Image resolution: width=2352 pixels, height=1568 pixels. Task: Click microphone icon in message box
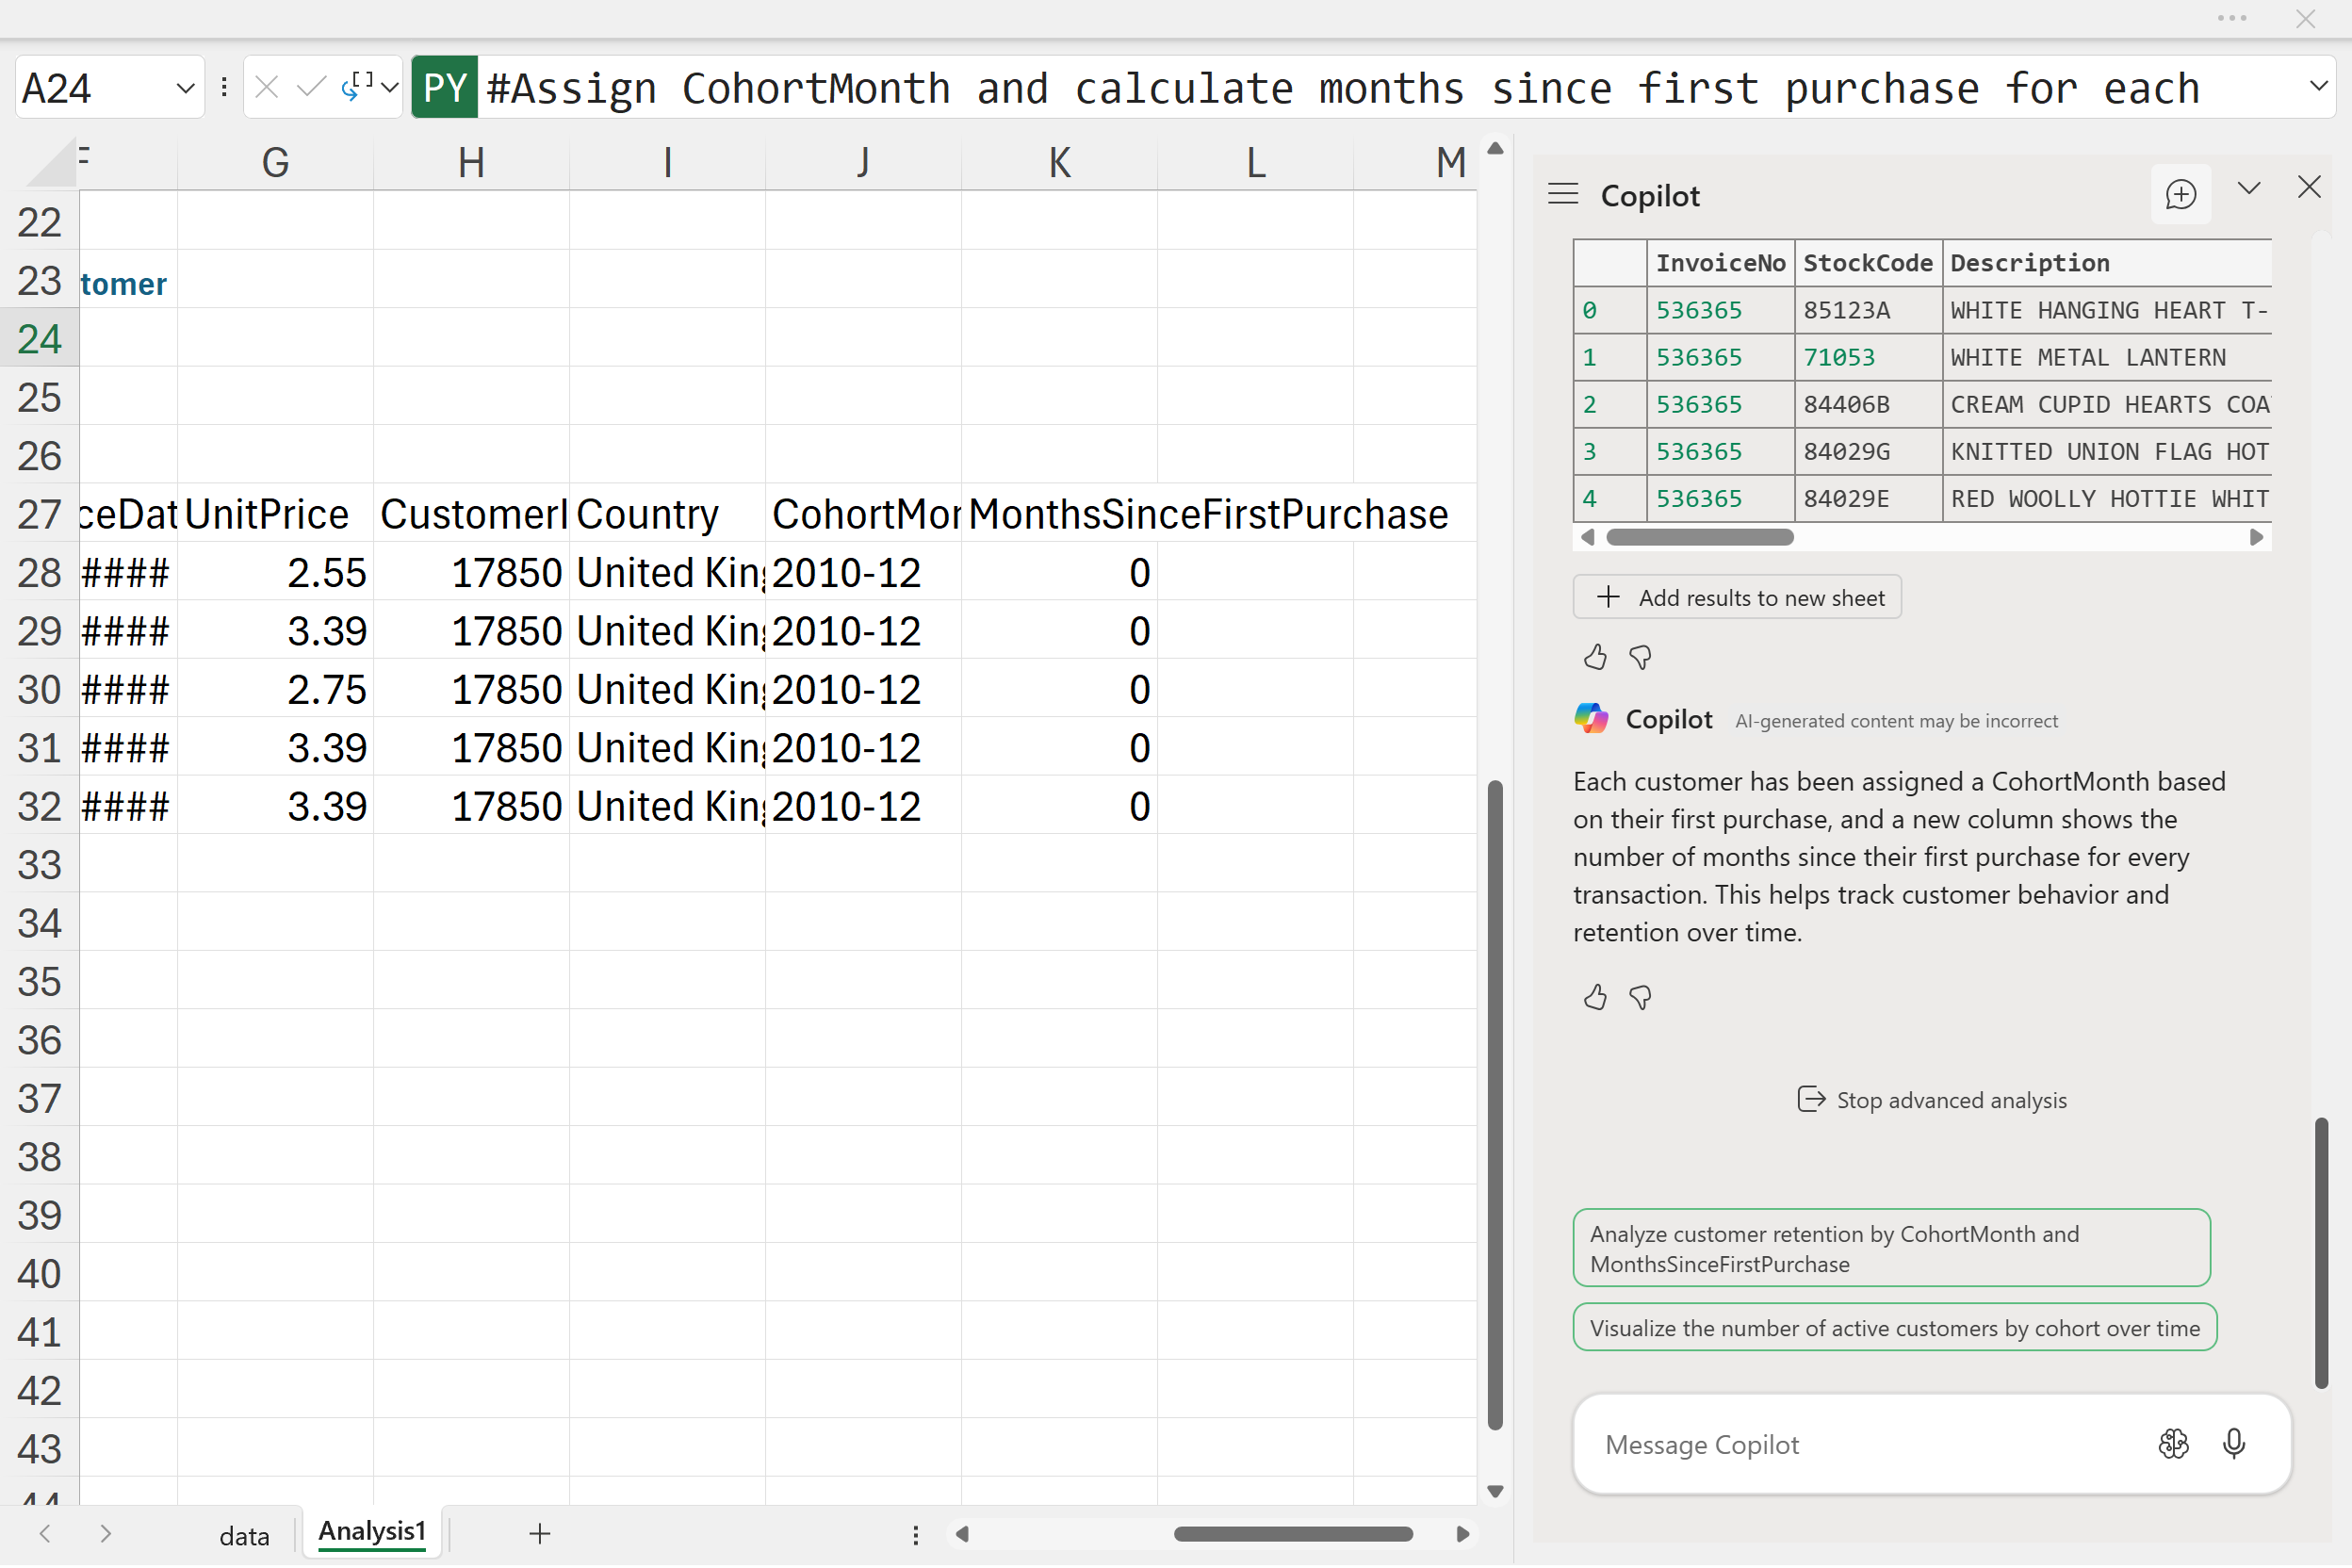pos(2233,1444)
